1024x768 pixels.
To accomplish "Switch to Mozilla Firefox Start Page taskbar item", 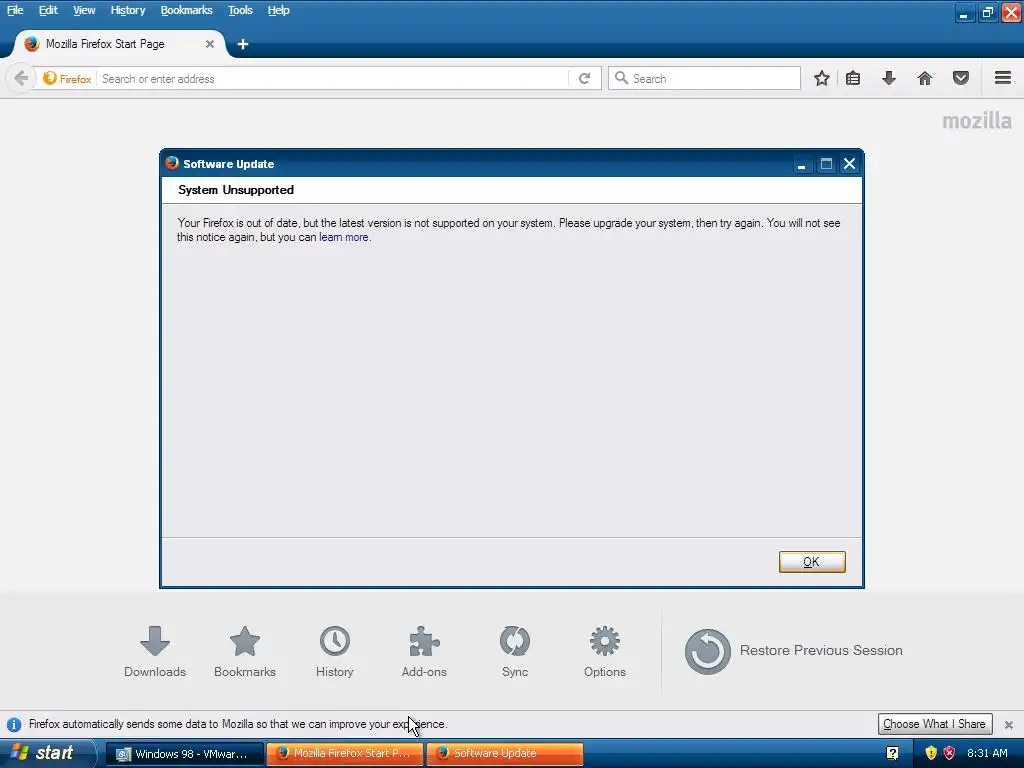I will coord(345,754).
